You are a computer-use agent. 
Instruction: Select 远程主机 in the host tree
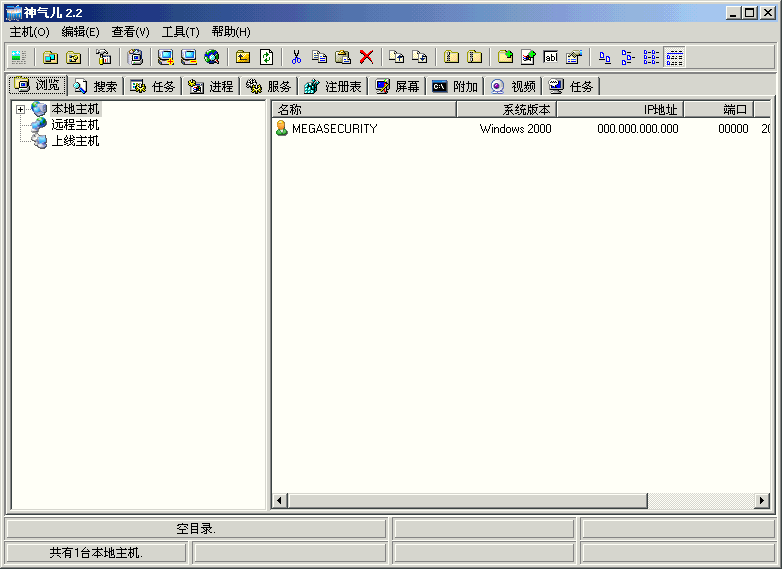pos(75,125)
